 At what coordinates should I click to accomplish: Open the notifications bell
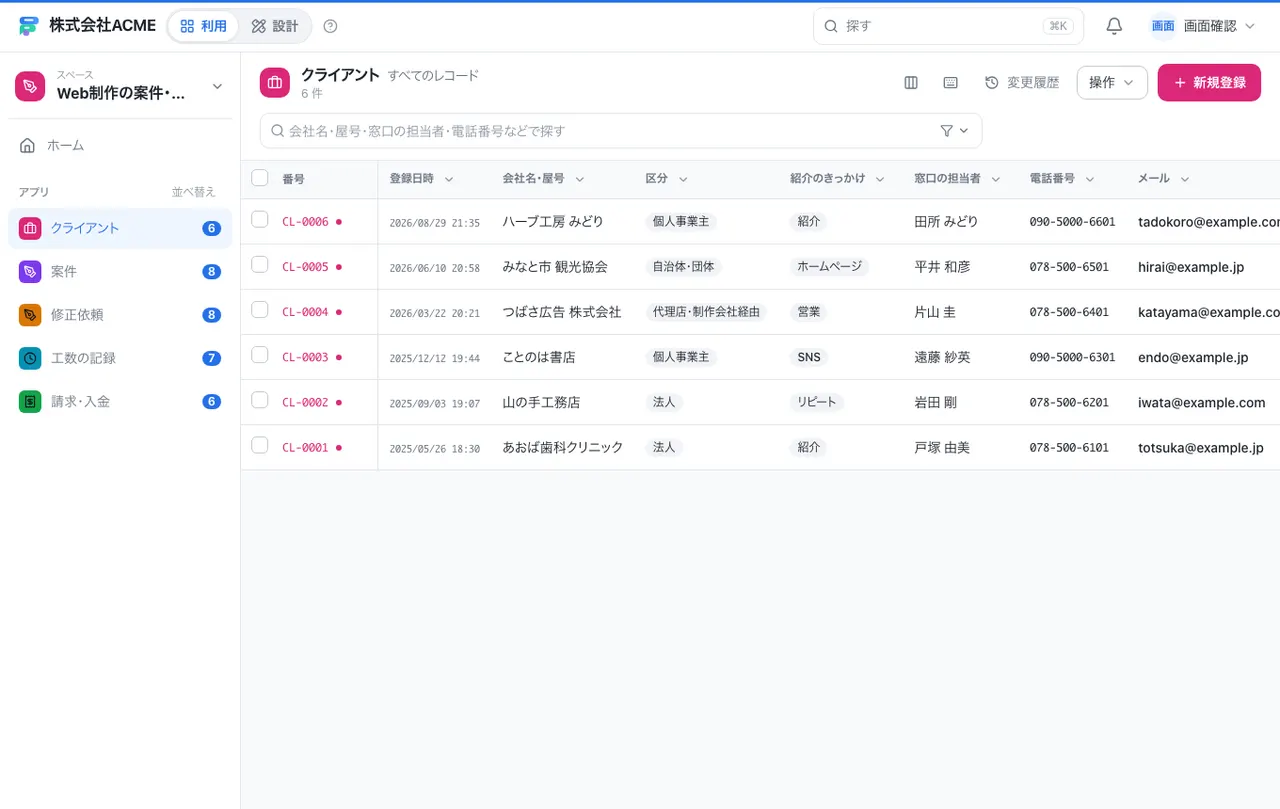[1114, 26]
